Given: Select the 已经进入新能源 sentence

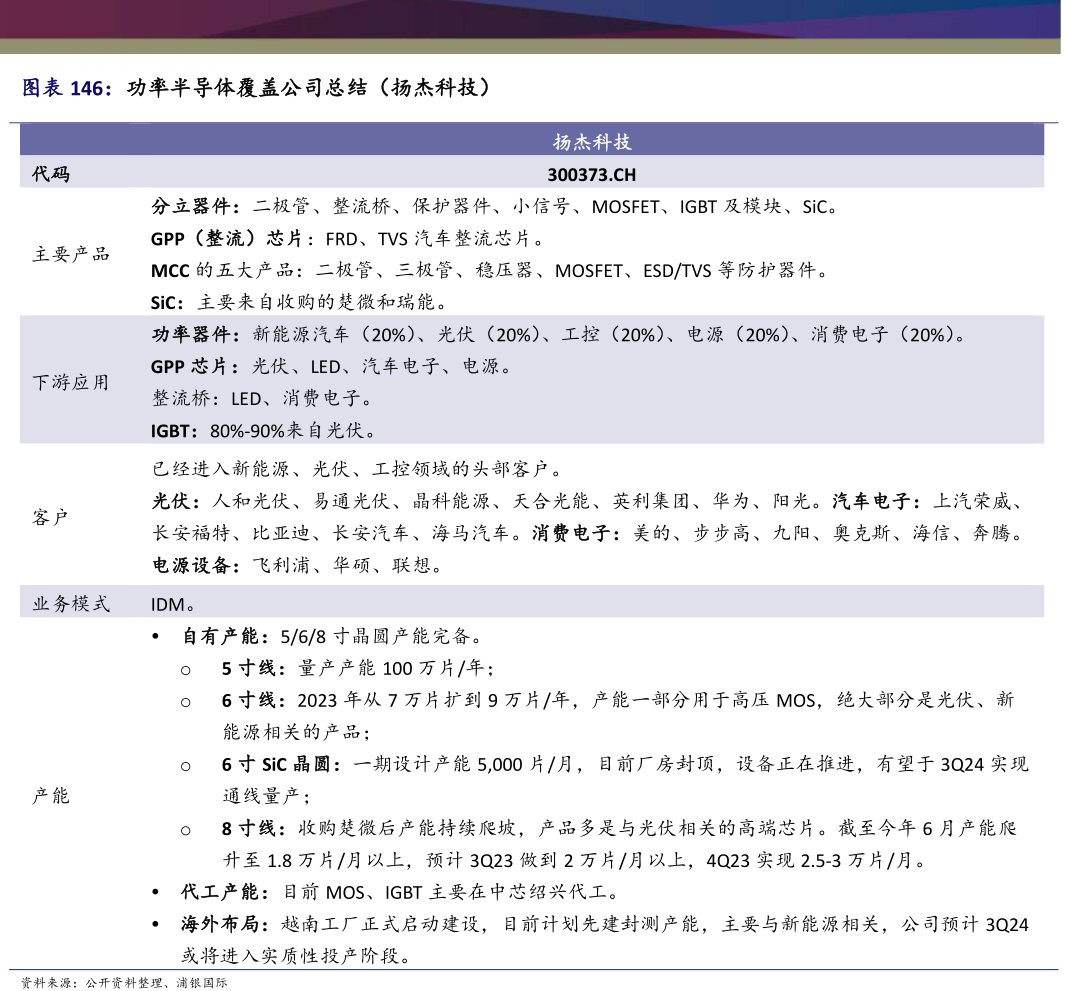Looking at the screenshot, I should tap(357, 469).
